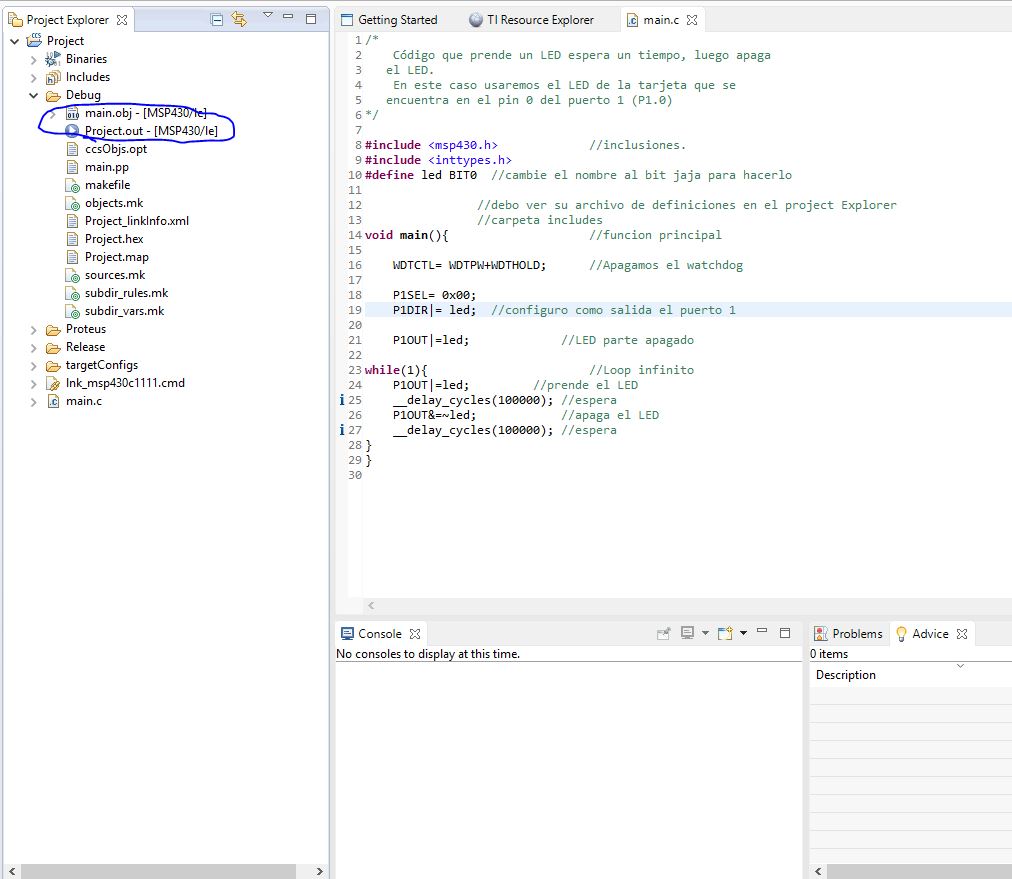Click Display Selected Console icon
This screenshot has height=879, width=1012.
point(688,633)
